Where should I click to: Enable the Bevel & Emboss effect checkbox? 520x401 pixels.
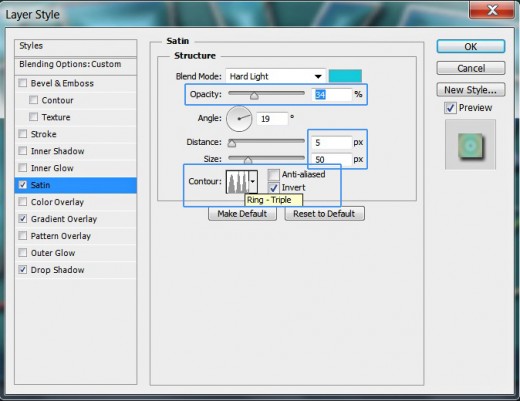[23, 83]
